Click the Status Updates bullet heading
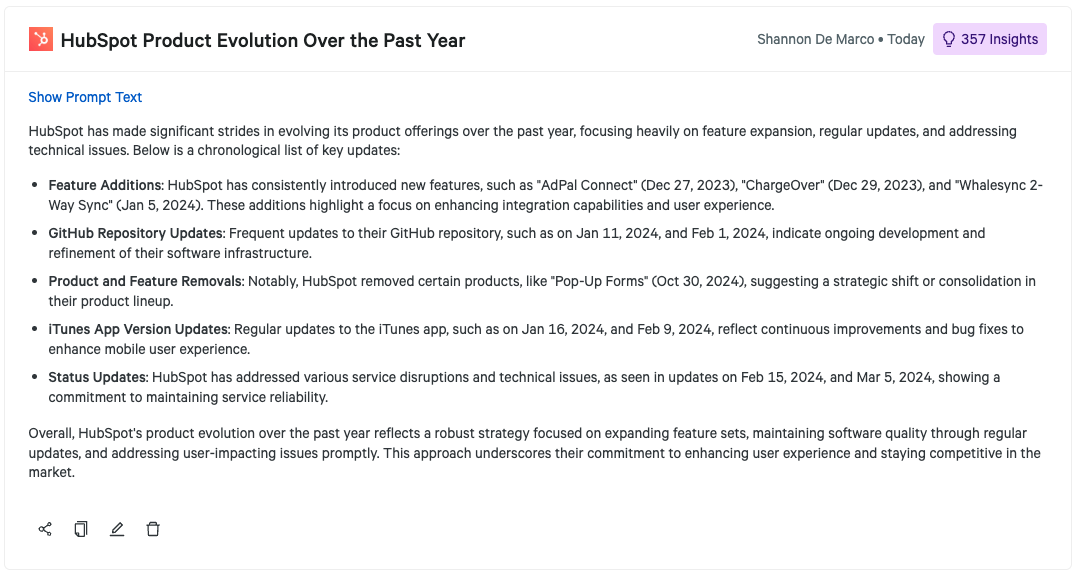This screenshot has width=1078, height=577. tap(98, 378)
